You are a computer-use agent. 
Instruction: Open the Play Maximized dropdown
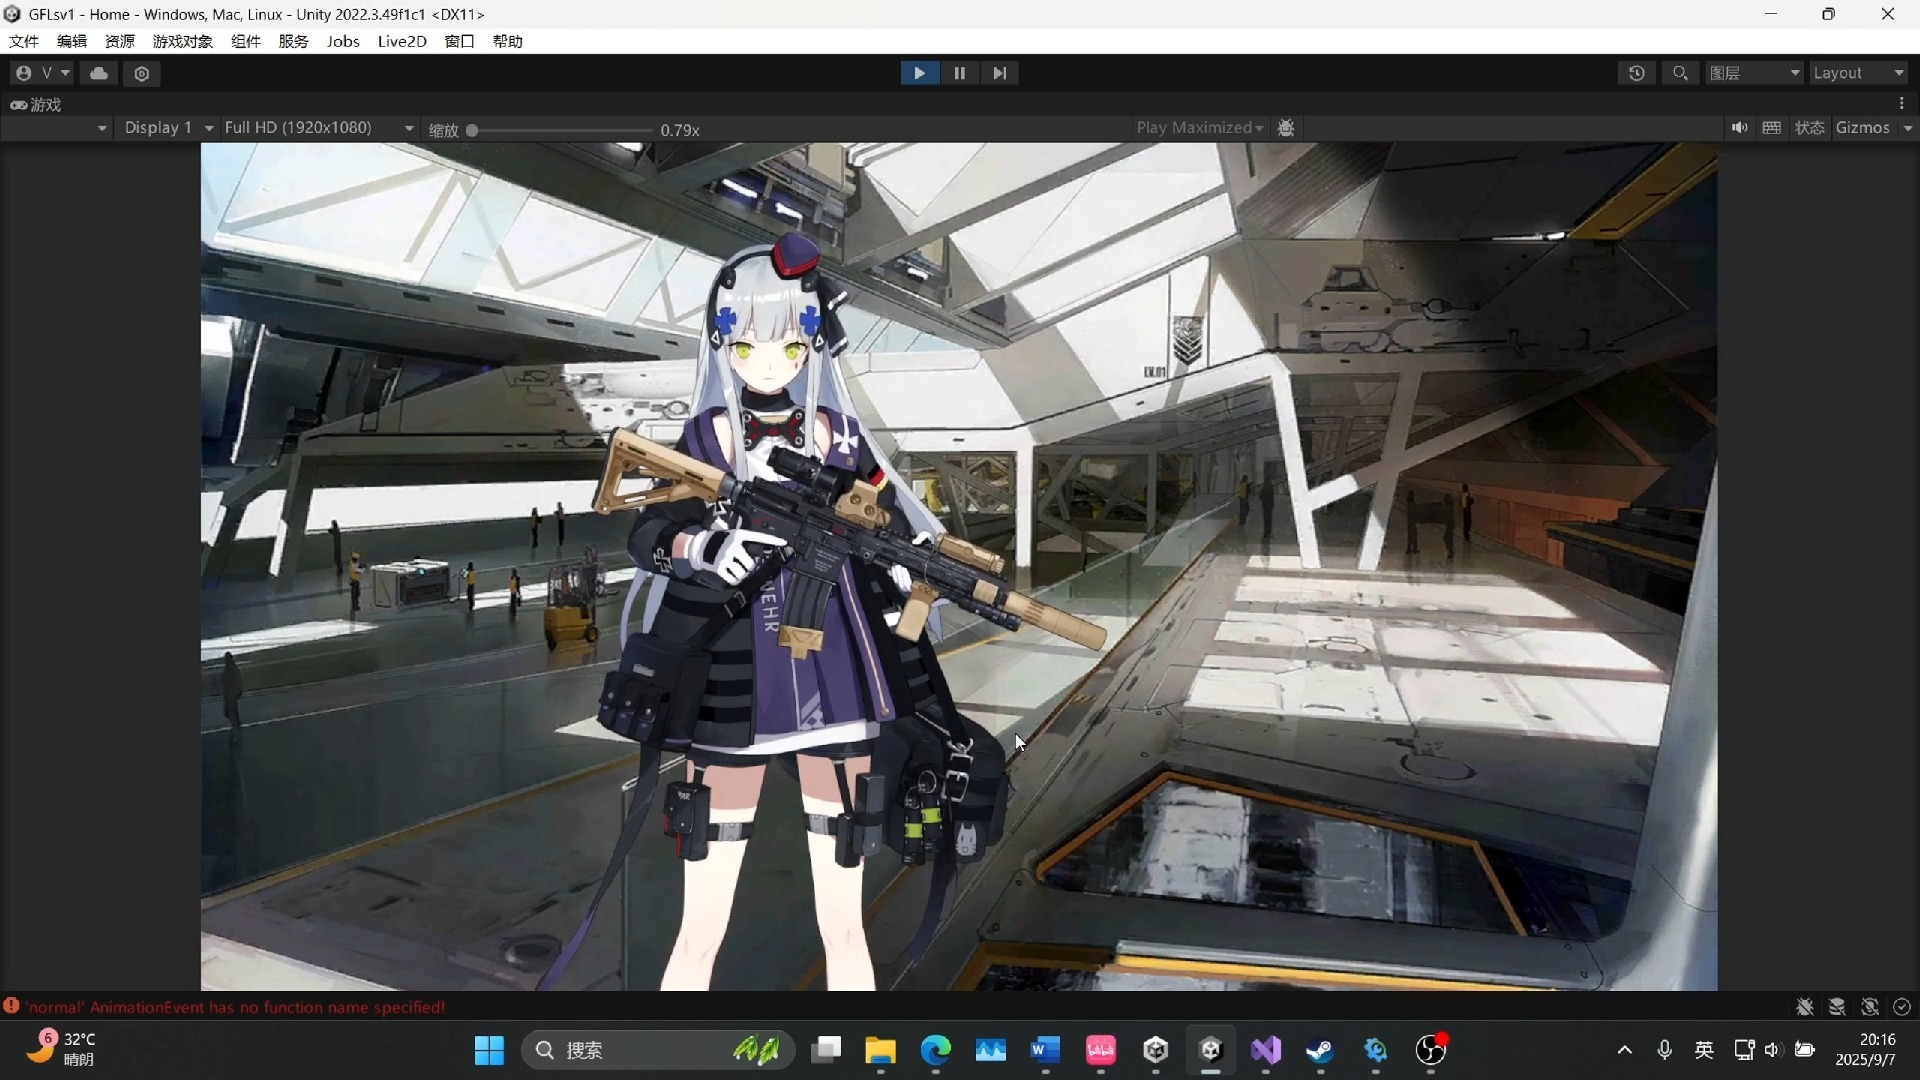1199,128
